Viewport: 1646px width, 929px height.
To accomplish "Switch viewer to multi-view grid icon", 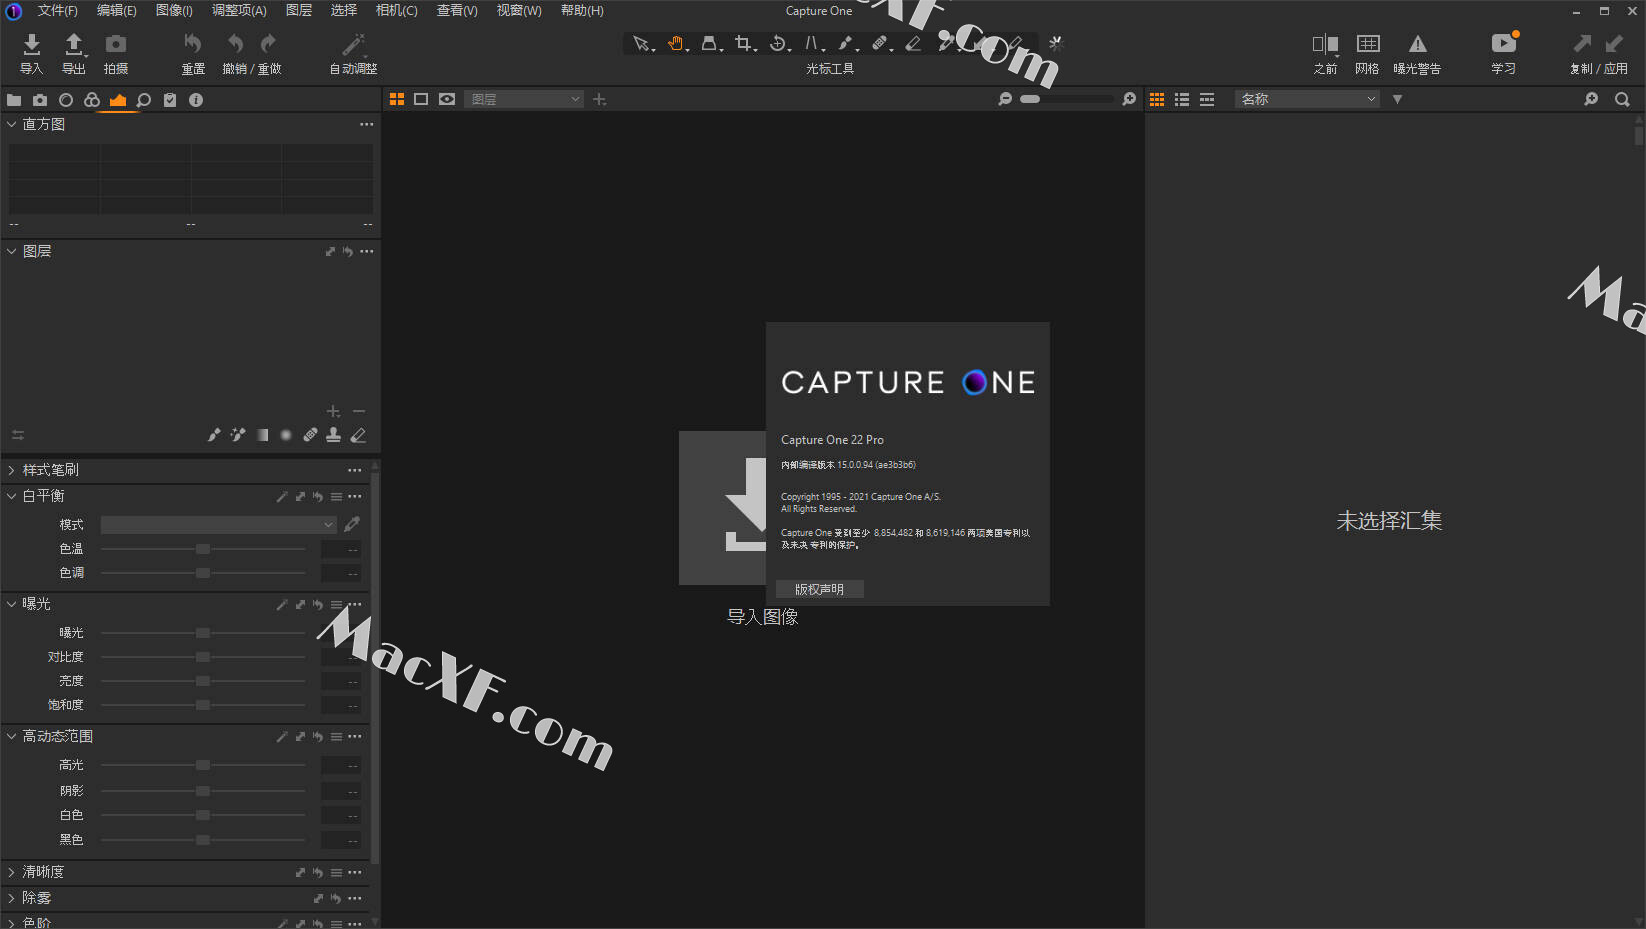I will click(397, 99).
